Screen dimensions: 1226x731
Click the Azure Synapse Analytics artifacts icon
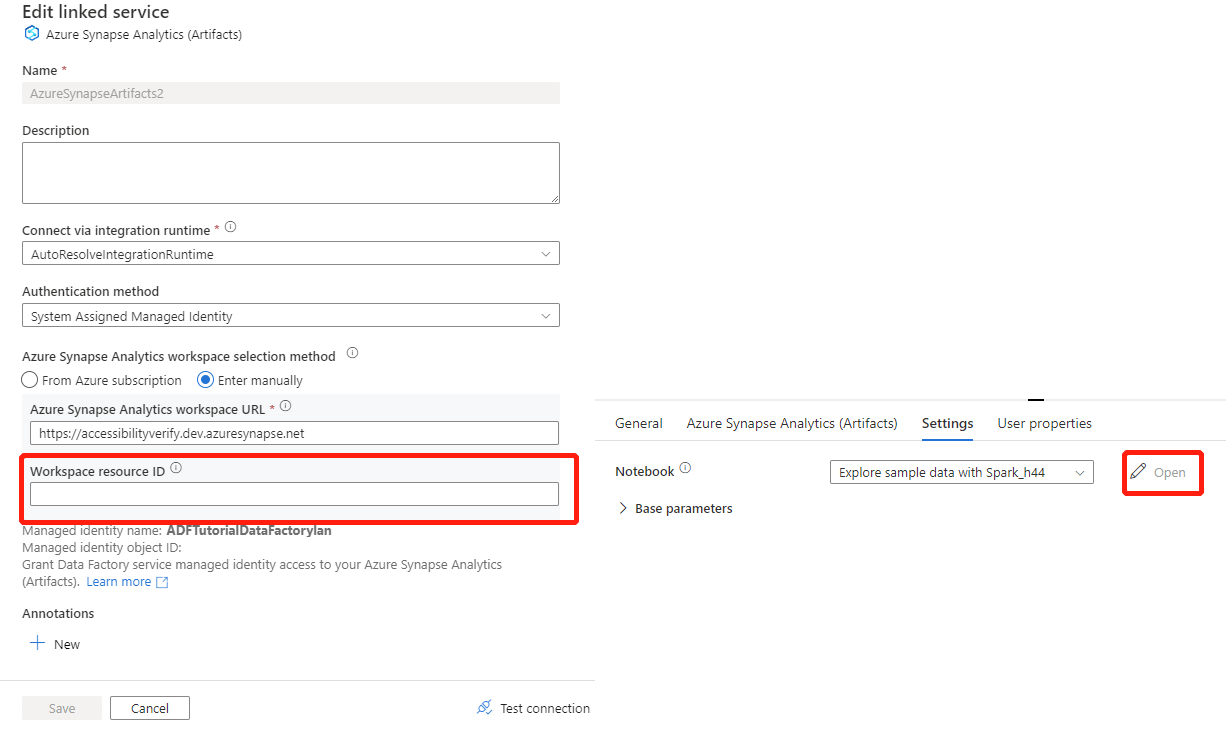tap(31, 34)
